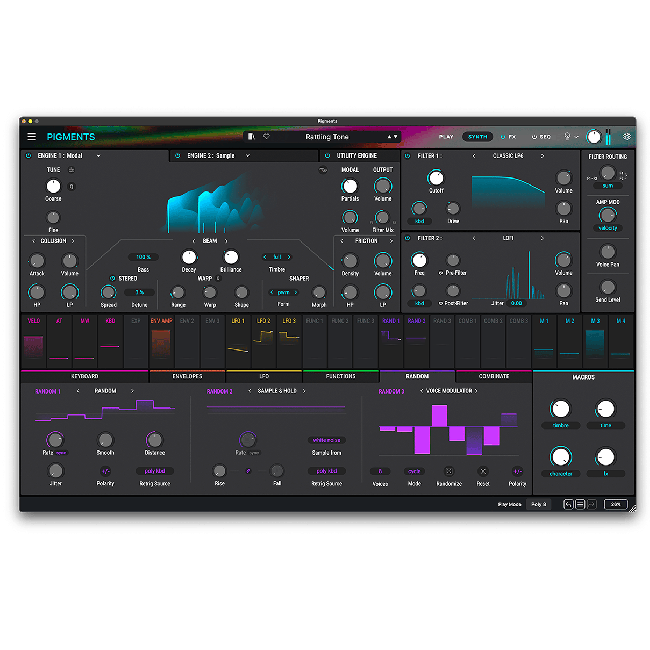Open the Sample from white noise dropdown
This screenshot has width=650, height=650.
[327, 440]
